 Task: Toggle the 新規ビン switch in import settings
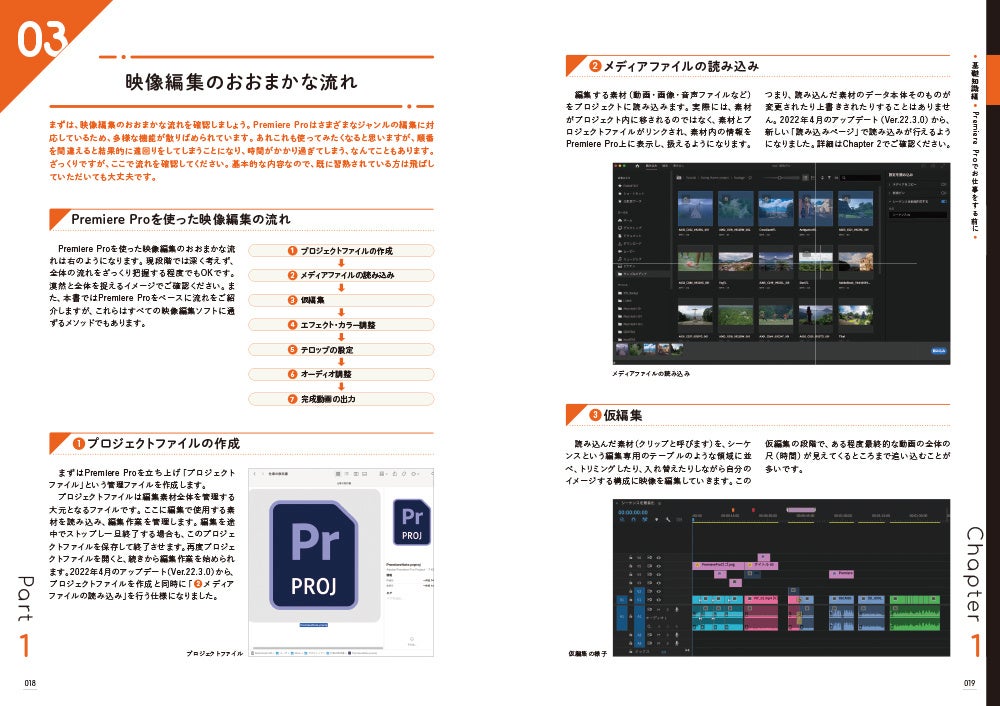(x=943, y=193)
